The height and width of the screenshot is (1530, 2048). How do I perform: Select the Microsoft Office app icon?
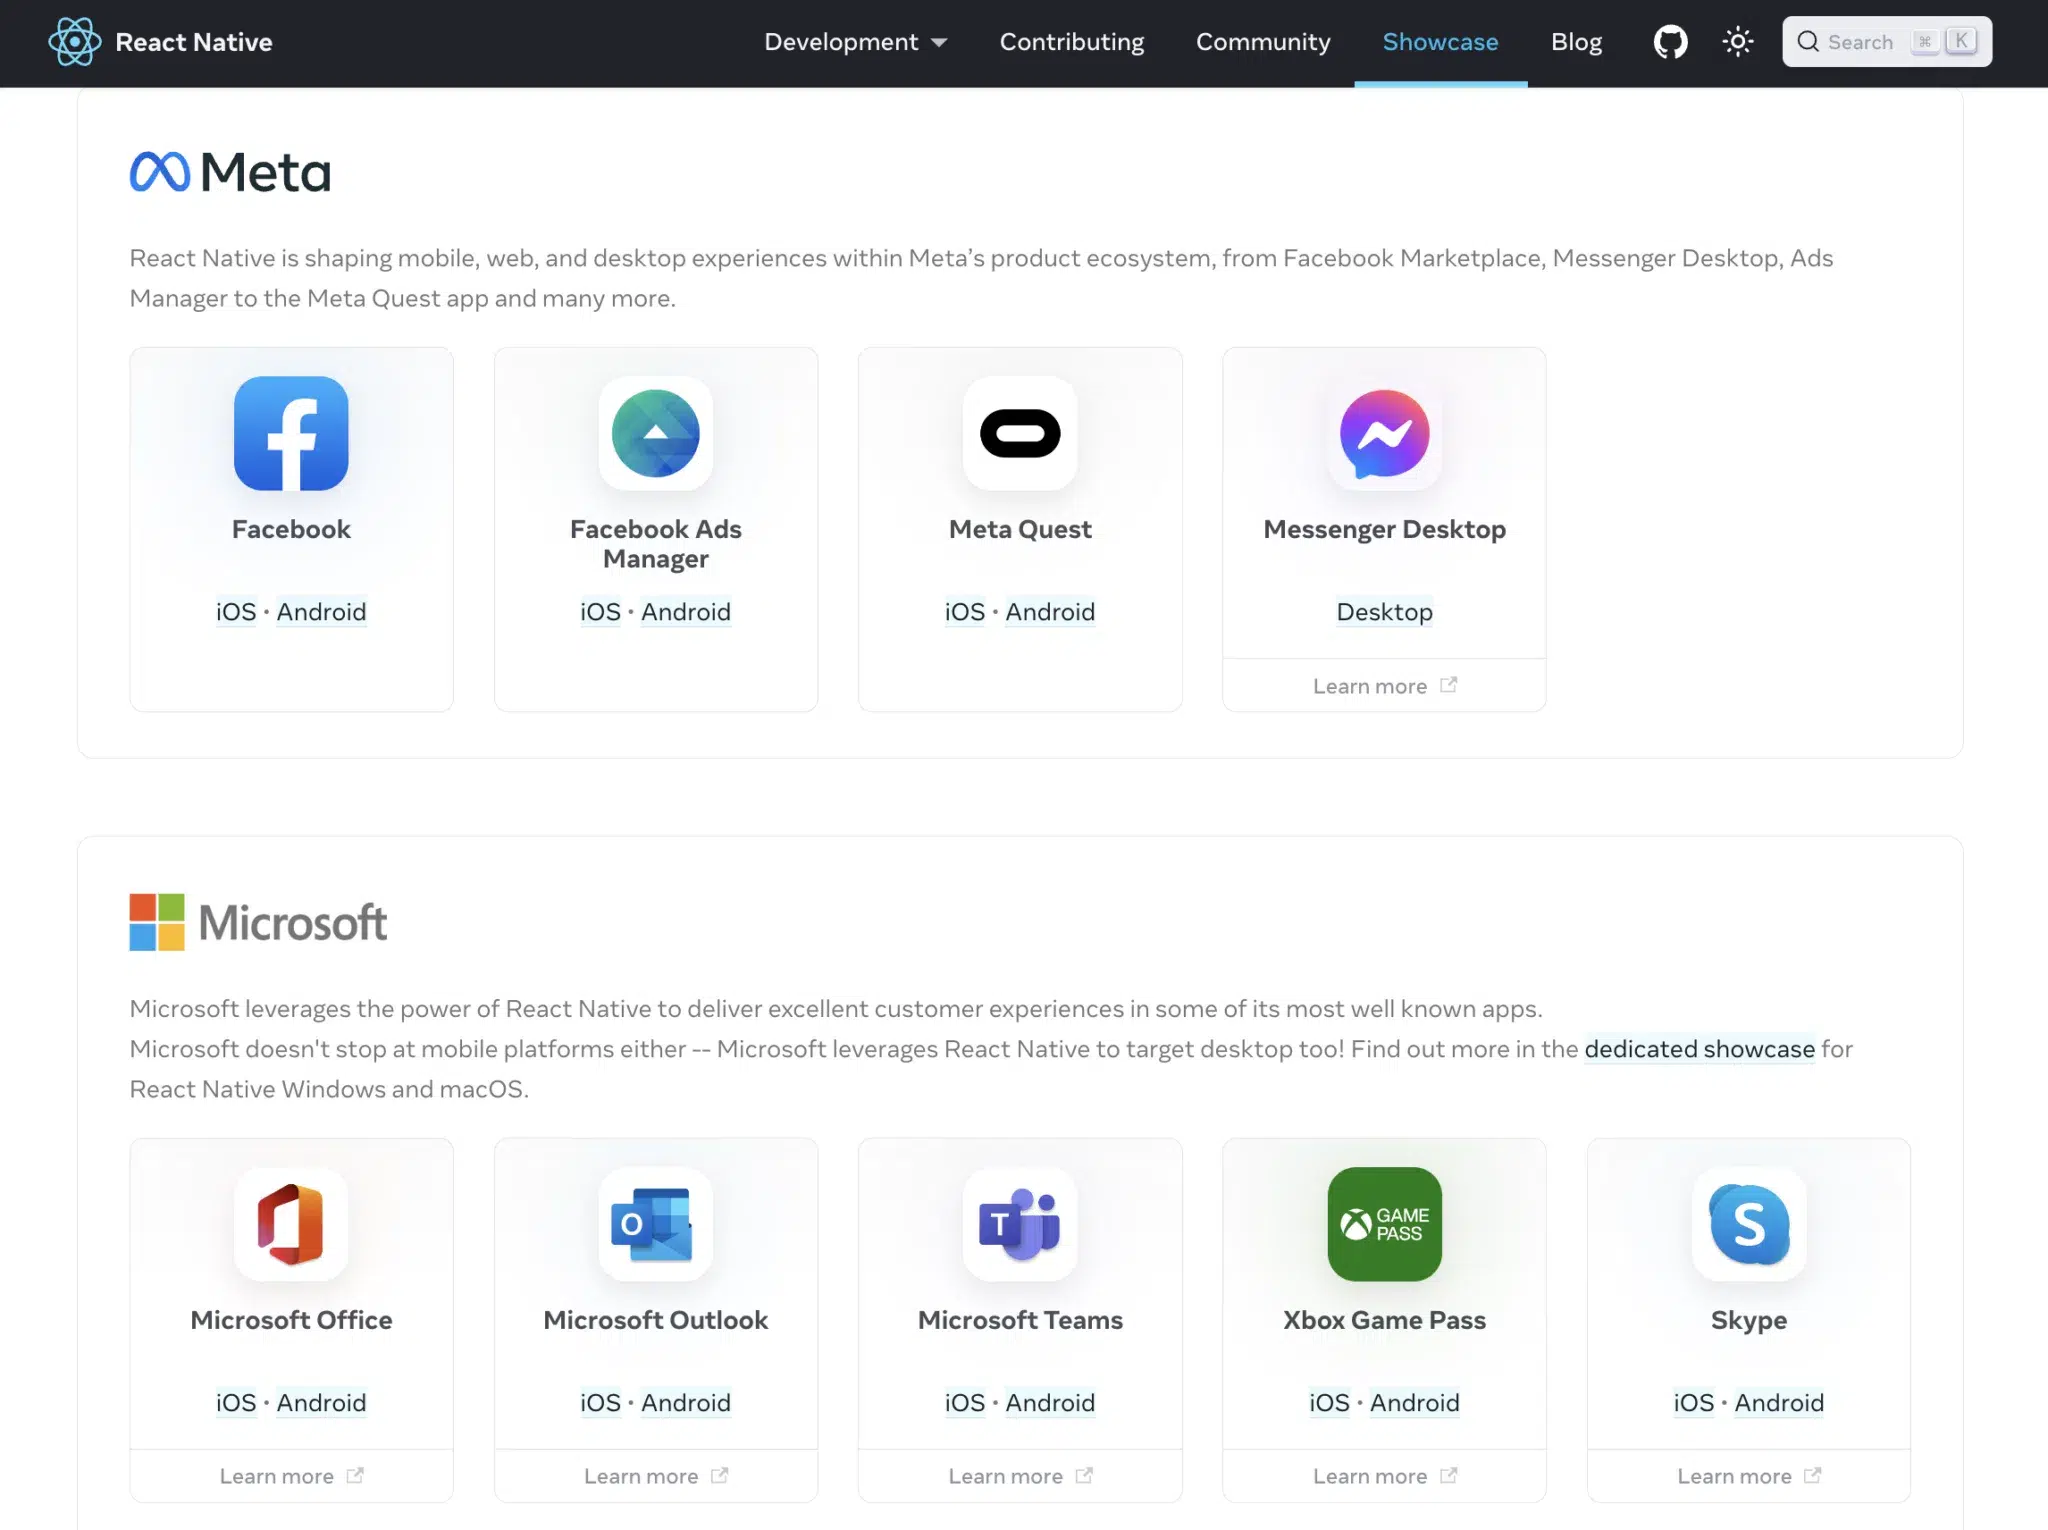pyautogui.click(x=291, y=1225)
